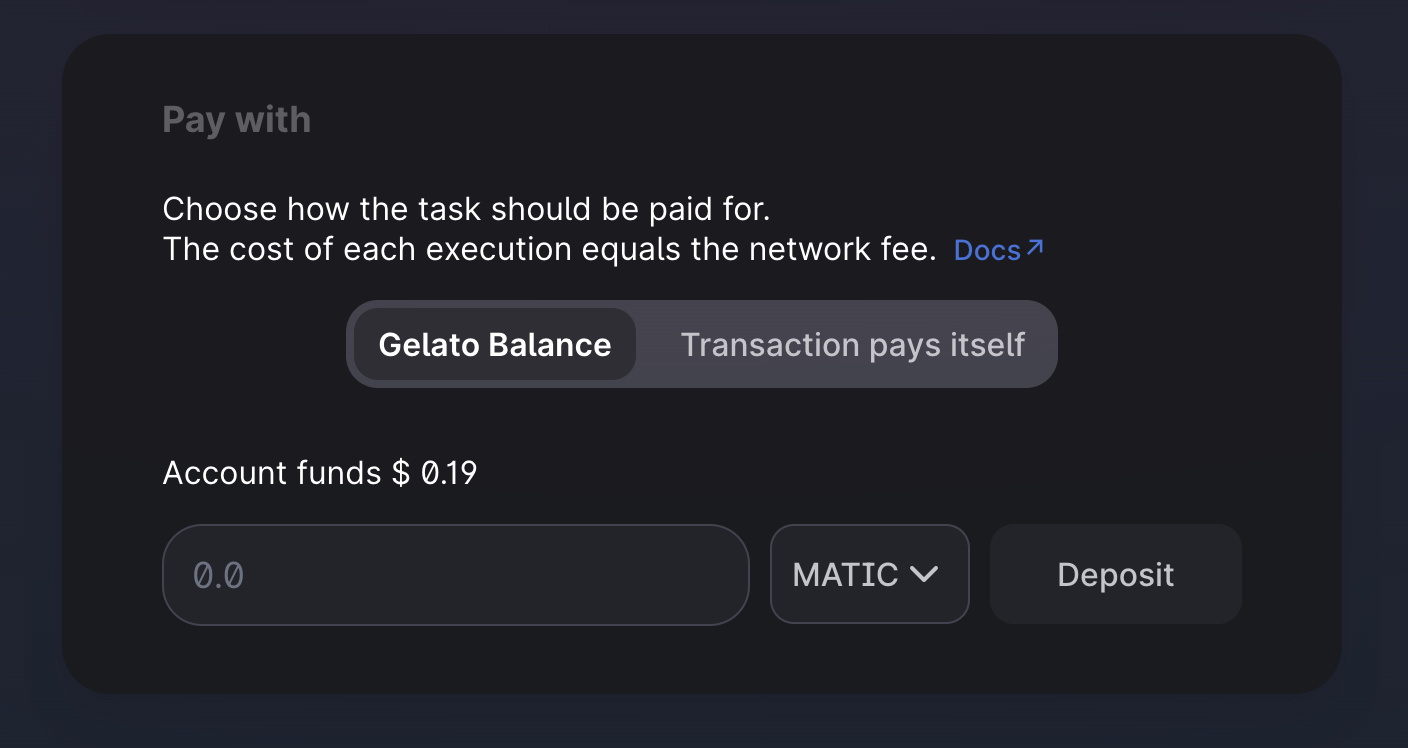Click the empty right side of the amount field
Screen dimensions: 1408x748
(600, 575)
